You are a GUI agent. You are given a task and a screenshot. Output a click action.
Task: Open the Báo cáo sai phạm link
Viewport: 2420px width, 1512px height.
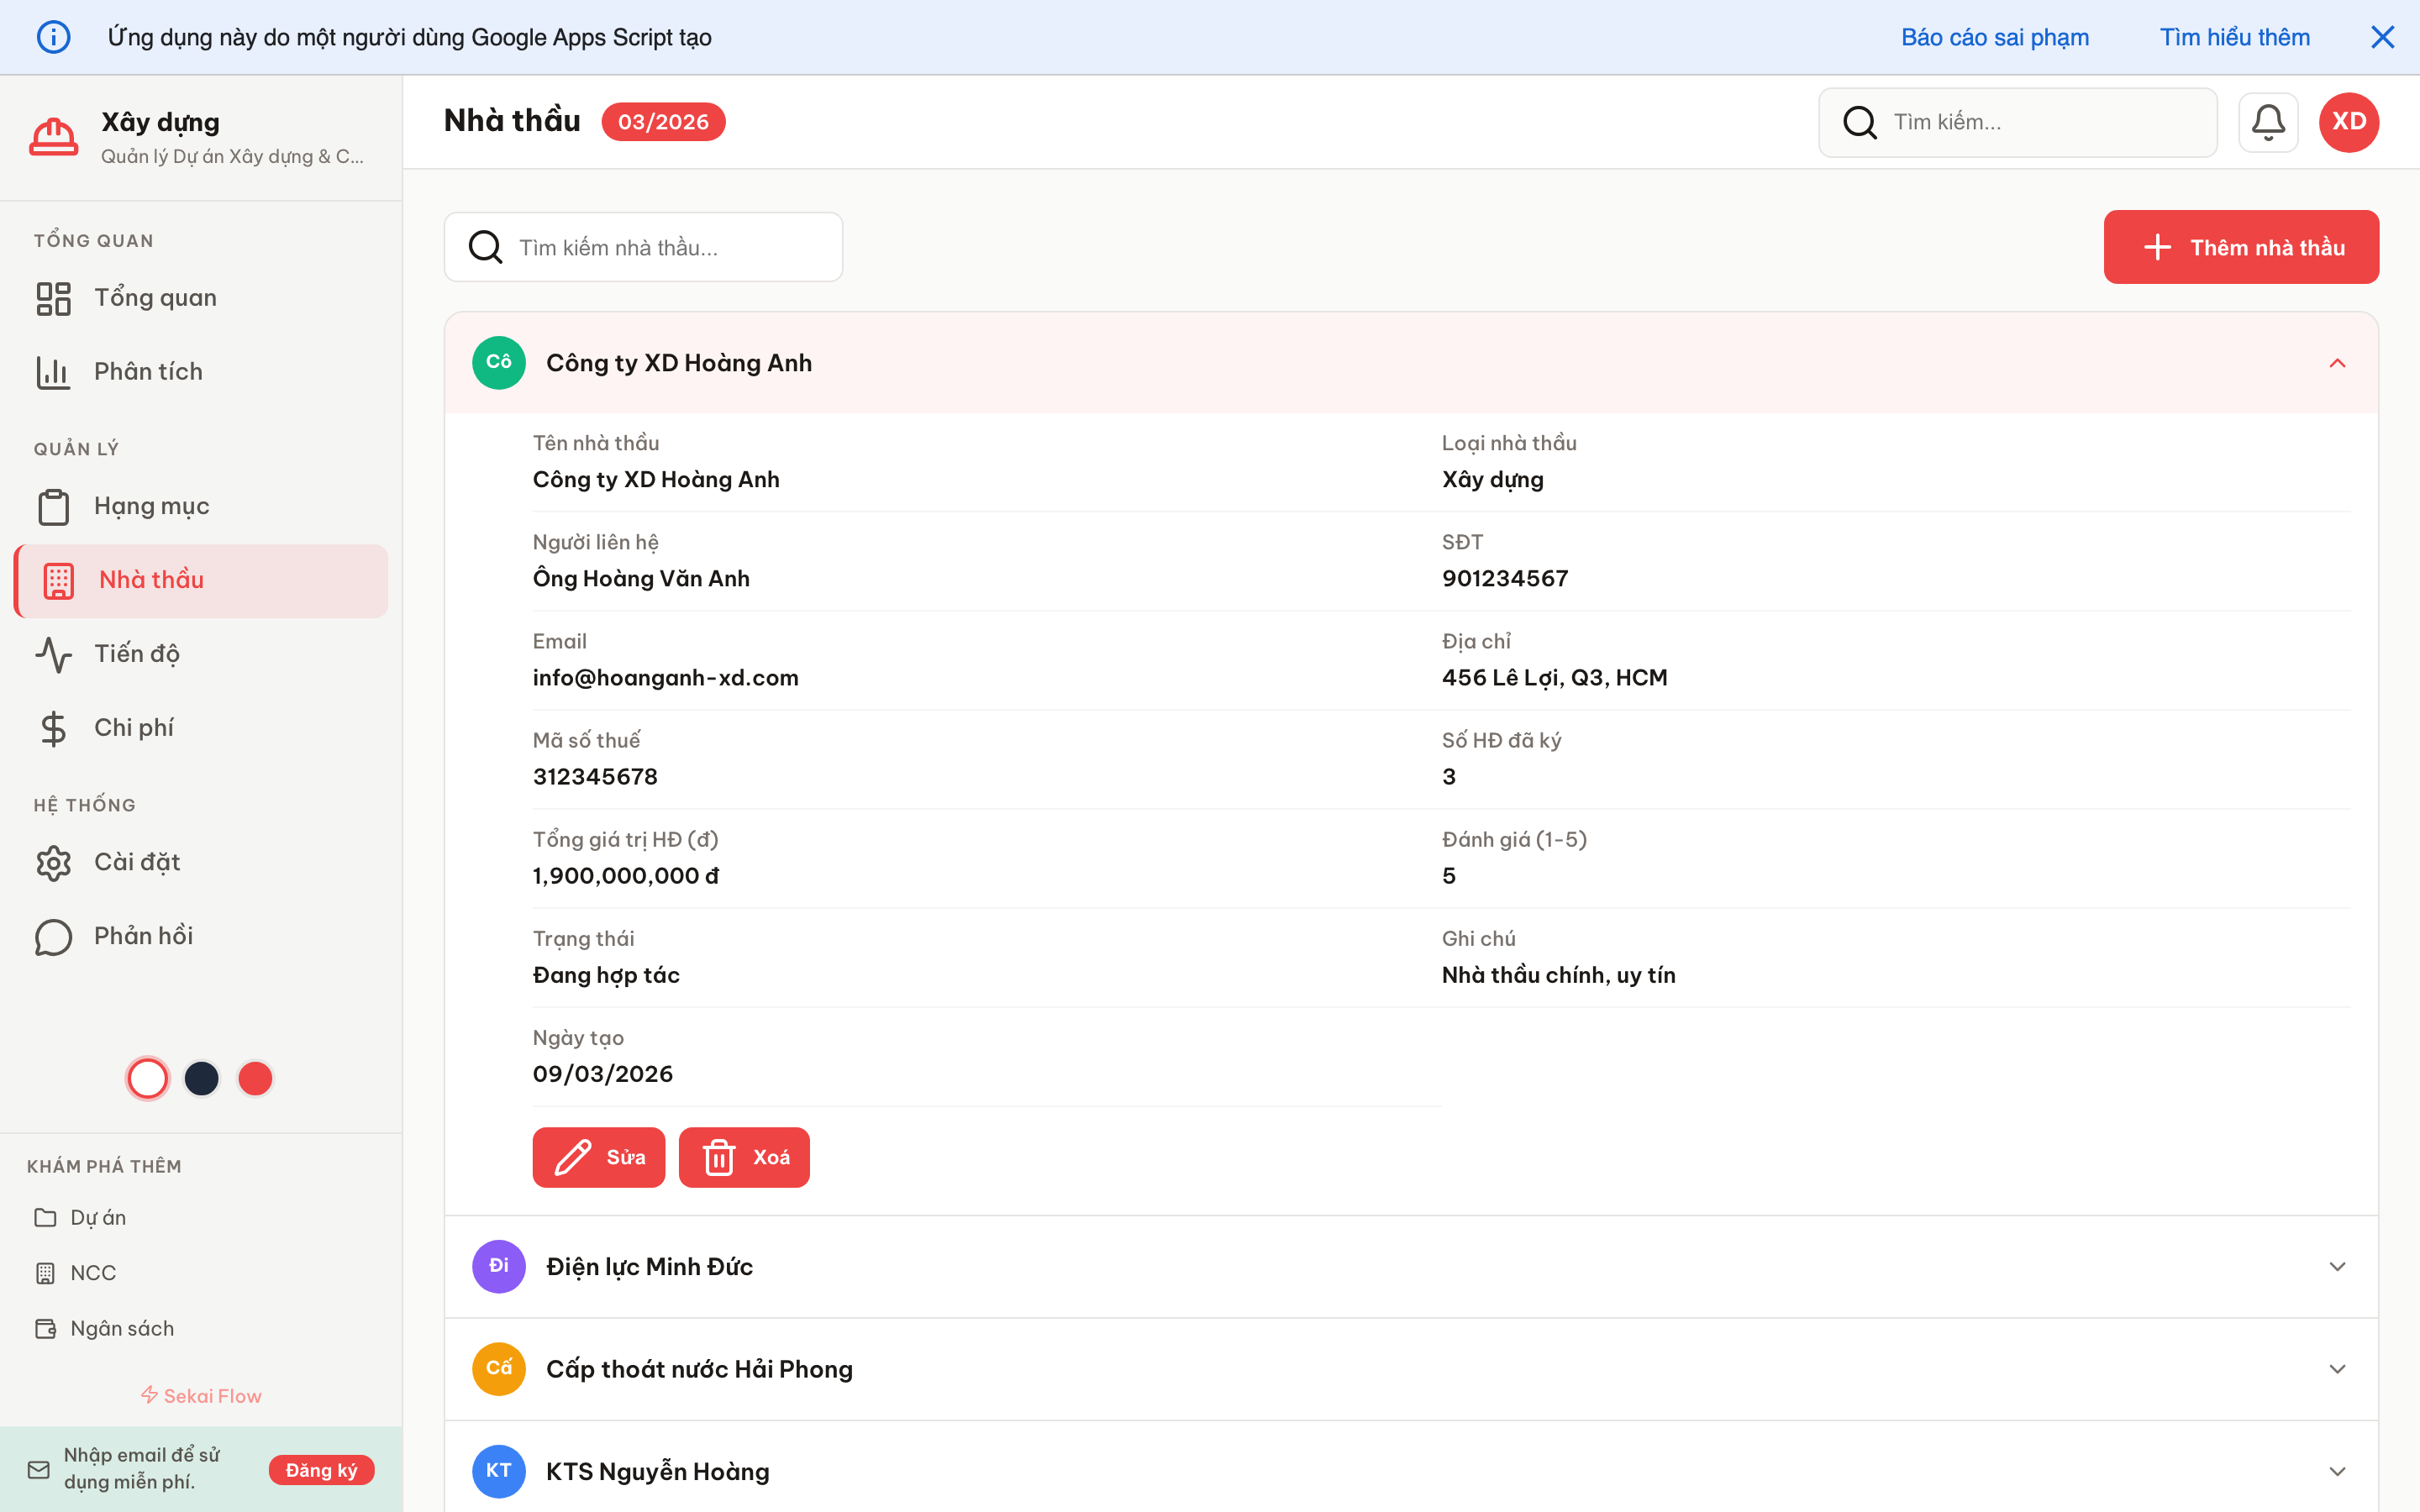tap(1994, 36)
